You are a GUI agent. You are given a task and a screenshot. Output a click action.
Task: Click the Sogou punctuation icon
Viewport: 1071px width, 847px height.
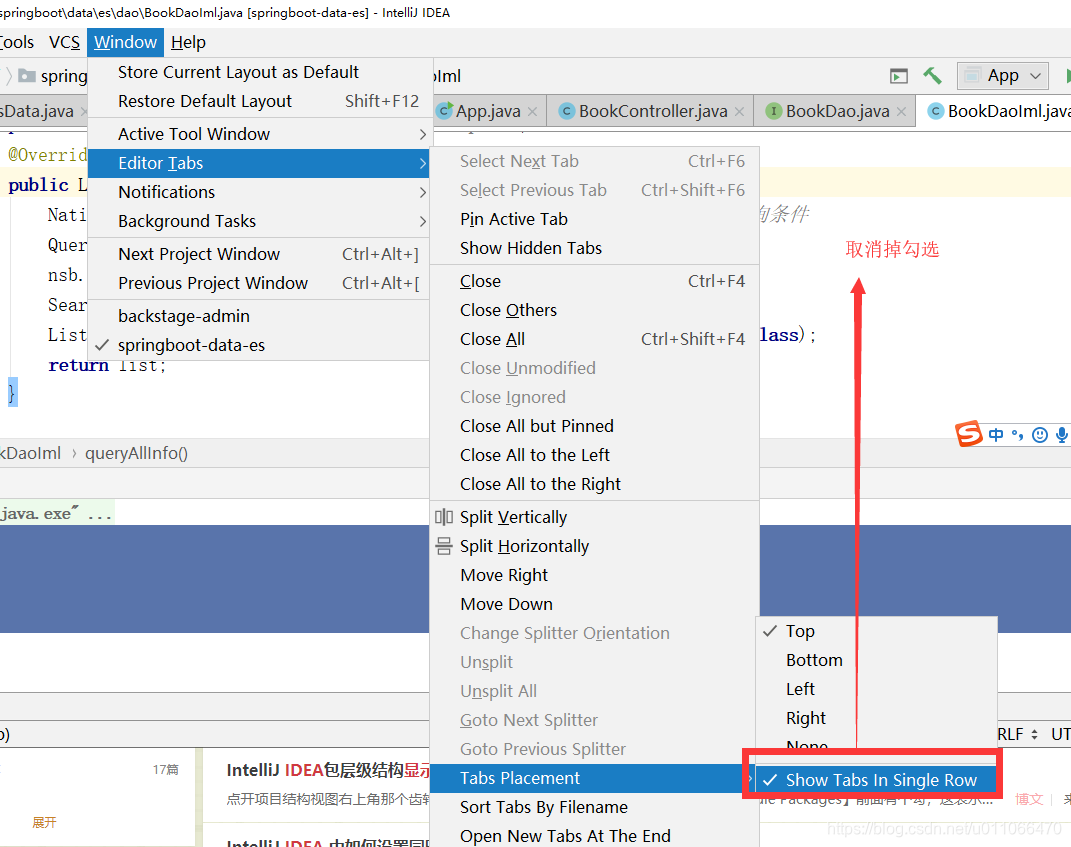point(1018,434)
